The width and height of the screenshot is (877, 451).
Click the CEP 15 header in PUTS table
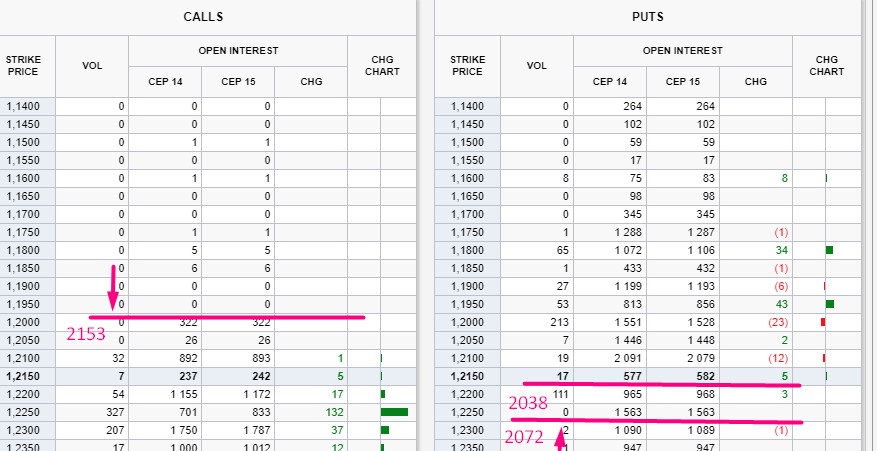(x=683, y=82)
